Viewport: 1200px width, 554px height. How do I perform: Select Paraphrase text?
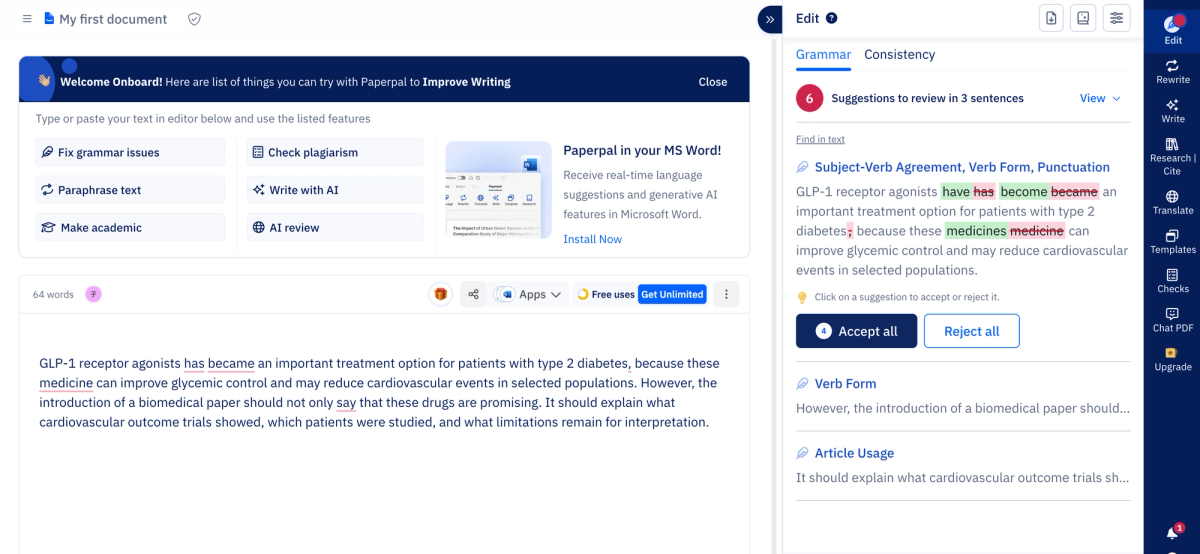(130, 190)
